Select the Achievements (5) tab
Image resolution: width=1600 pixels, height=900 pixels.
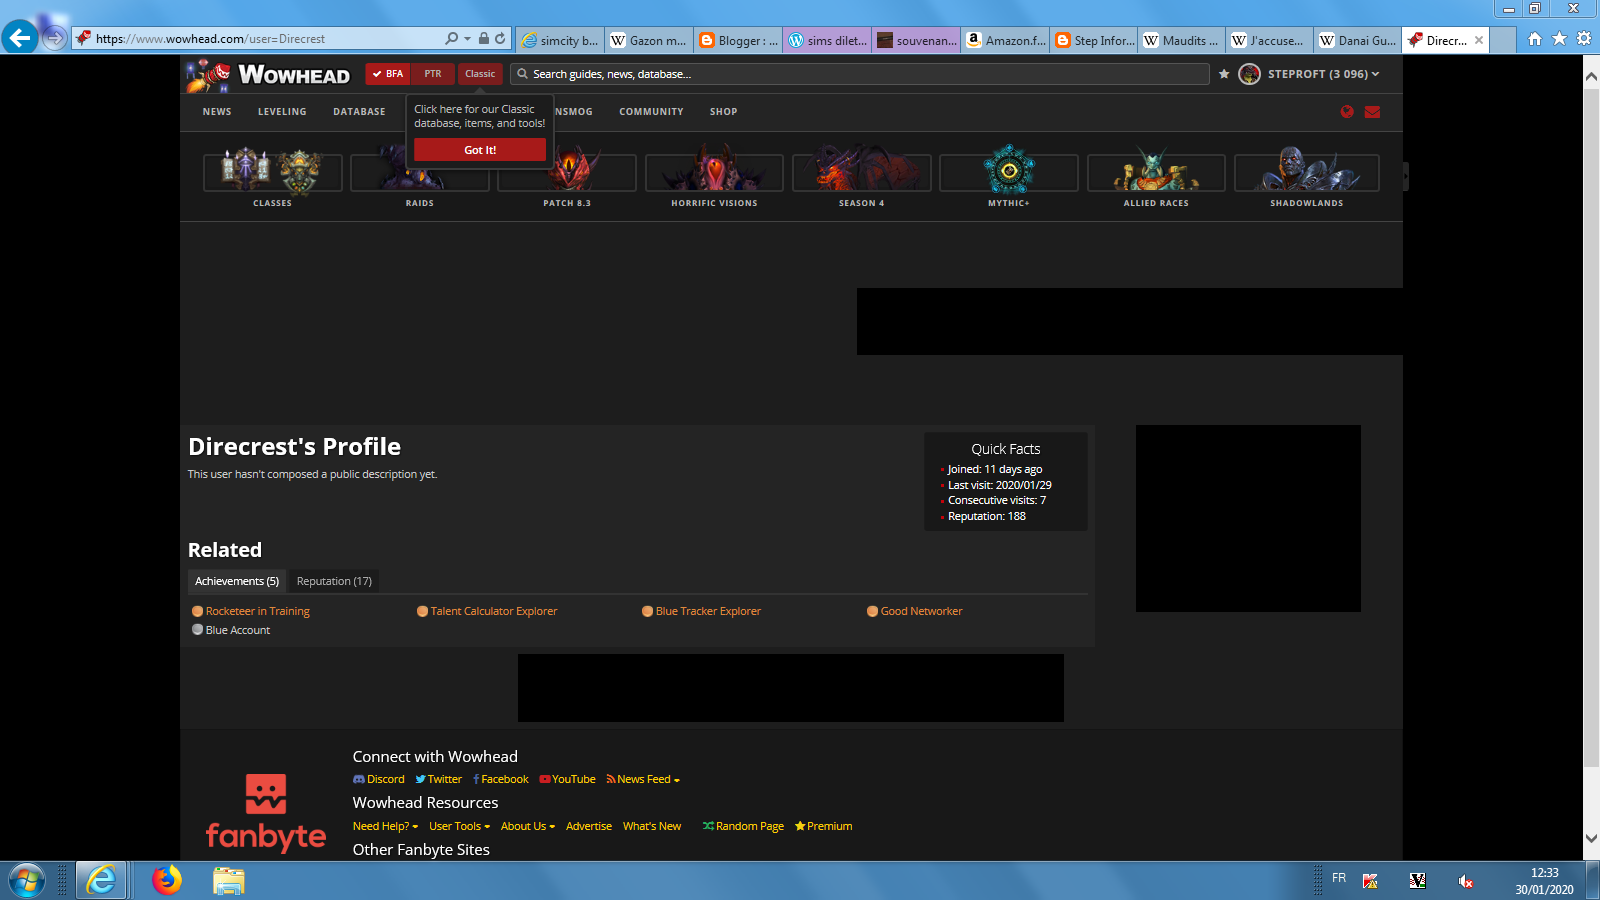click(x=237, y=581)
